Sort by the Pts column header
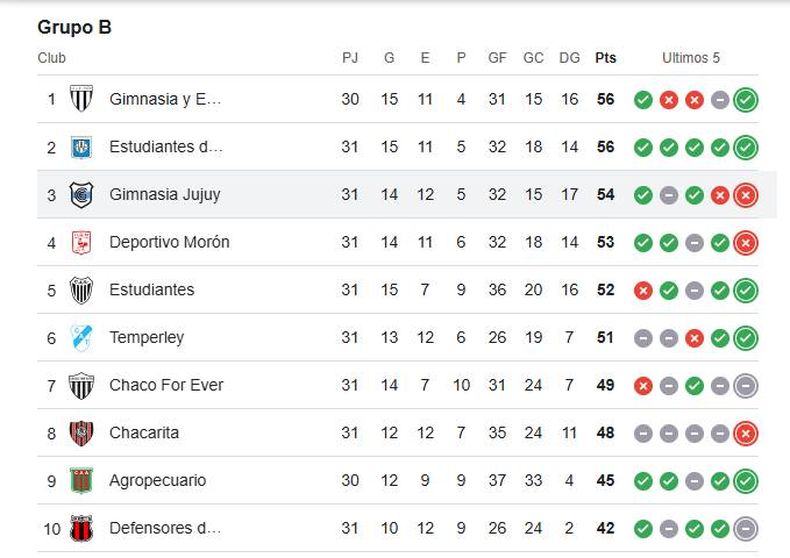This screenshot has height=558, width=790. coord(606,58)
